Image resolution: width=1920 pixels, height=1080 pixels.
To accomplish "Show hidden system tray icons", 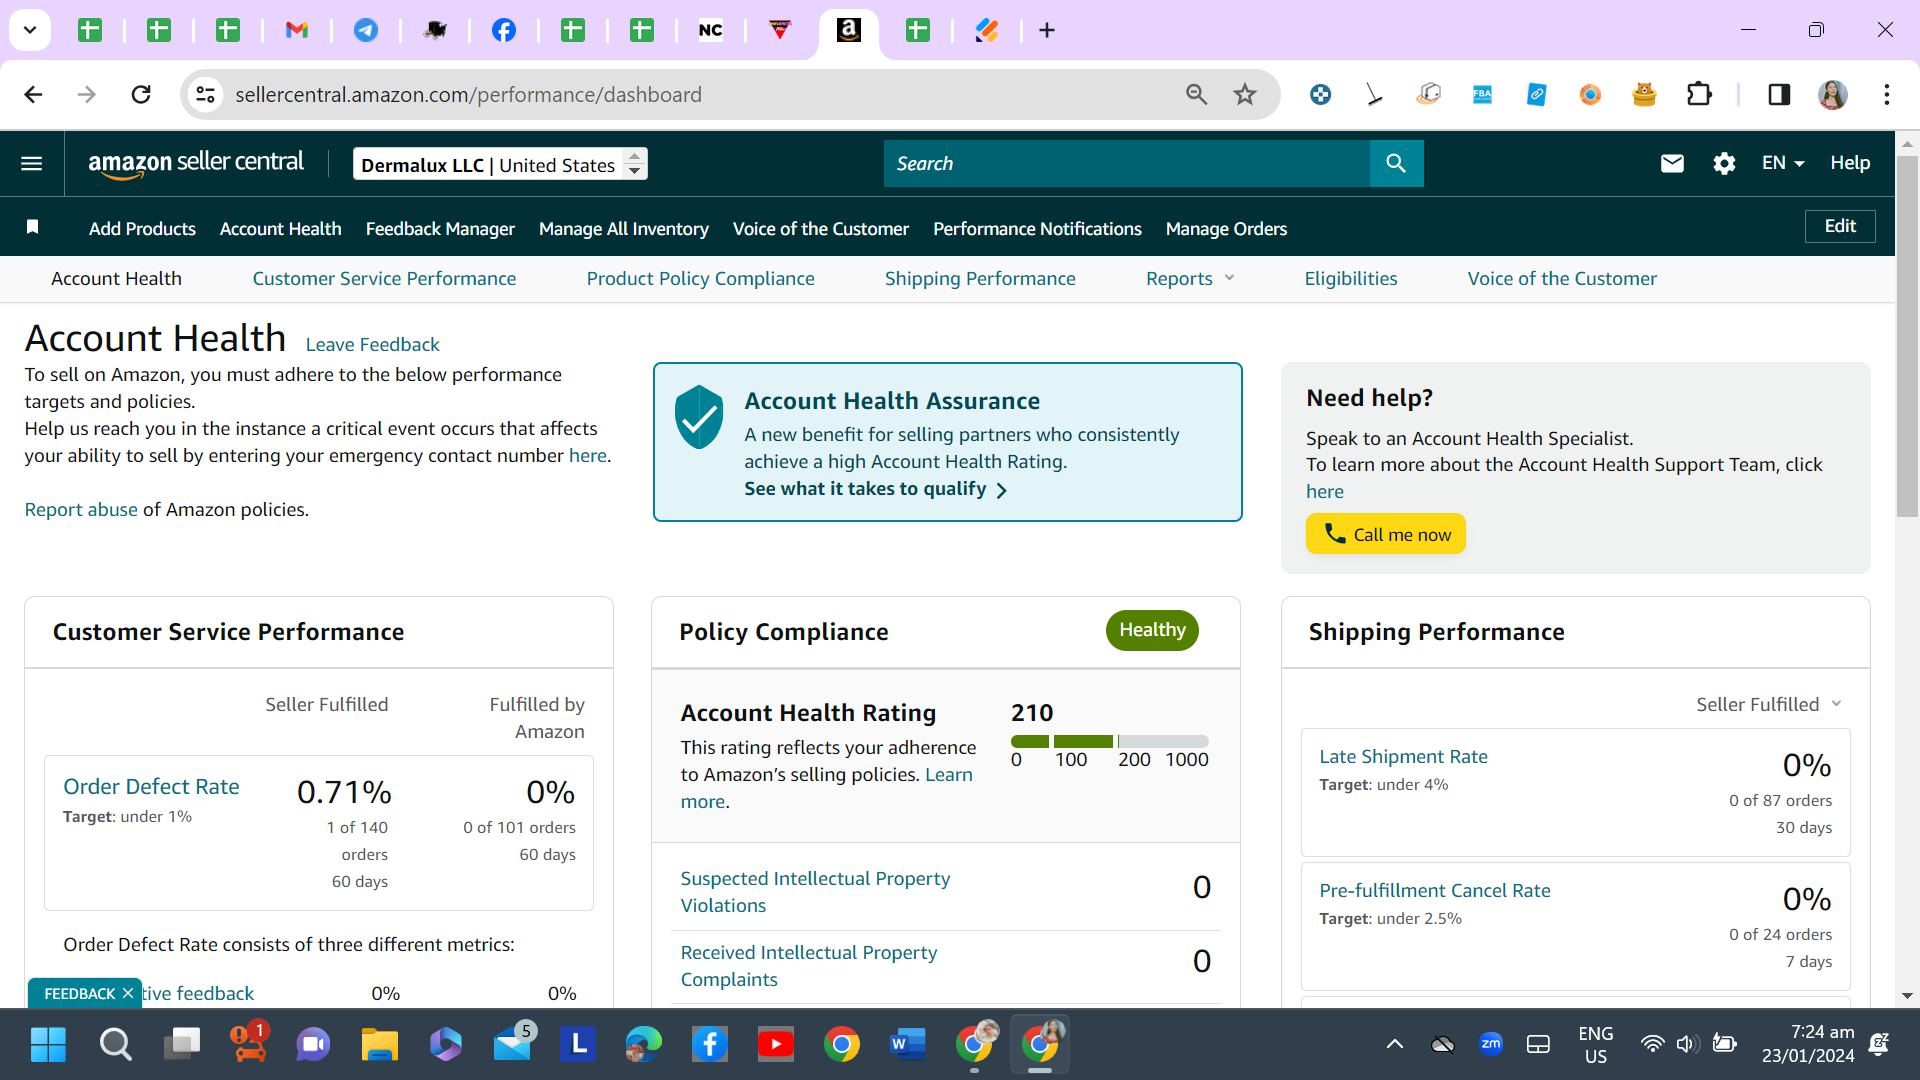I will click(1394, 1045).
